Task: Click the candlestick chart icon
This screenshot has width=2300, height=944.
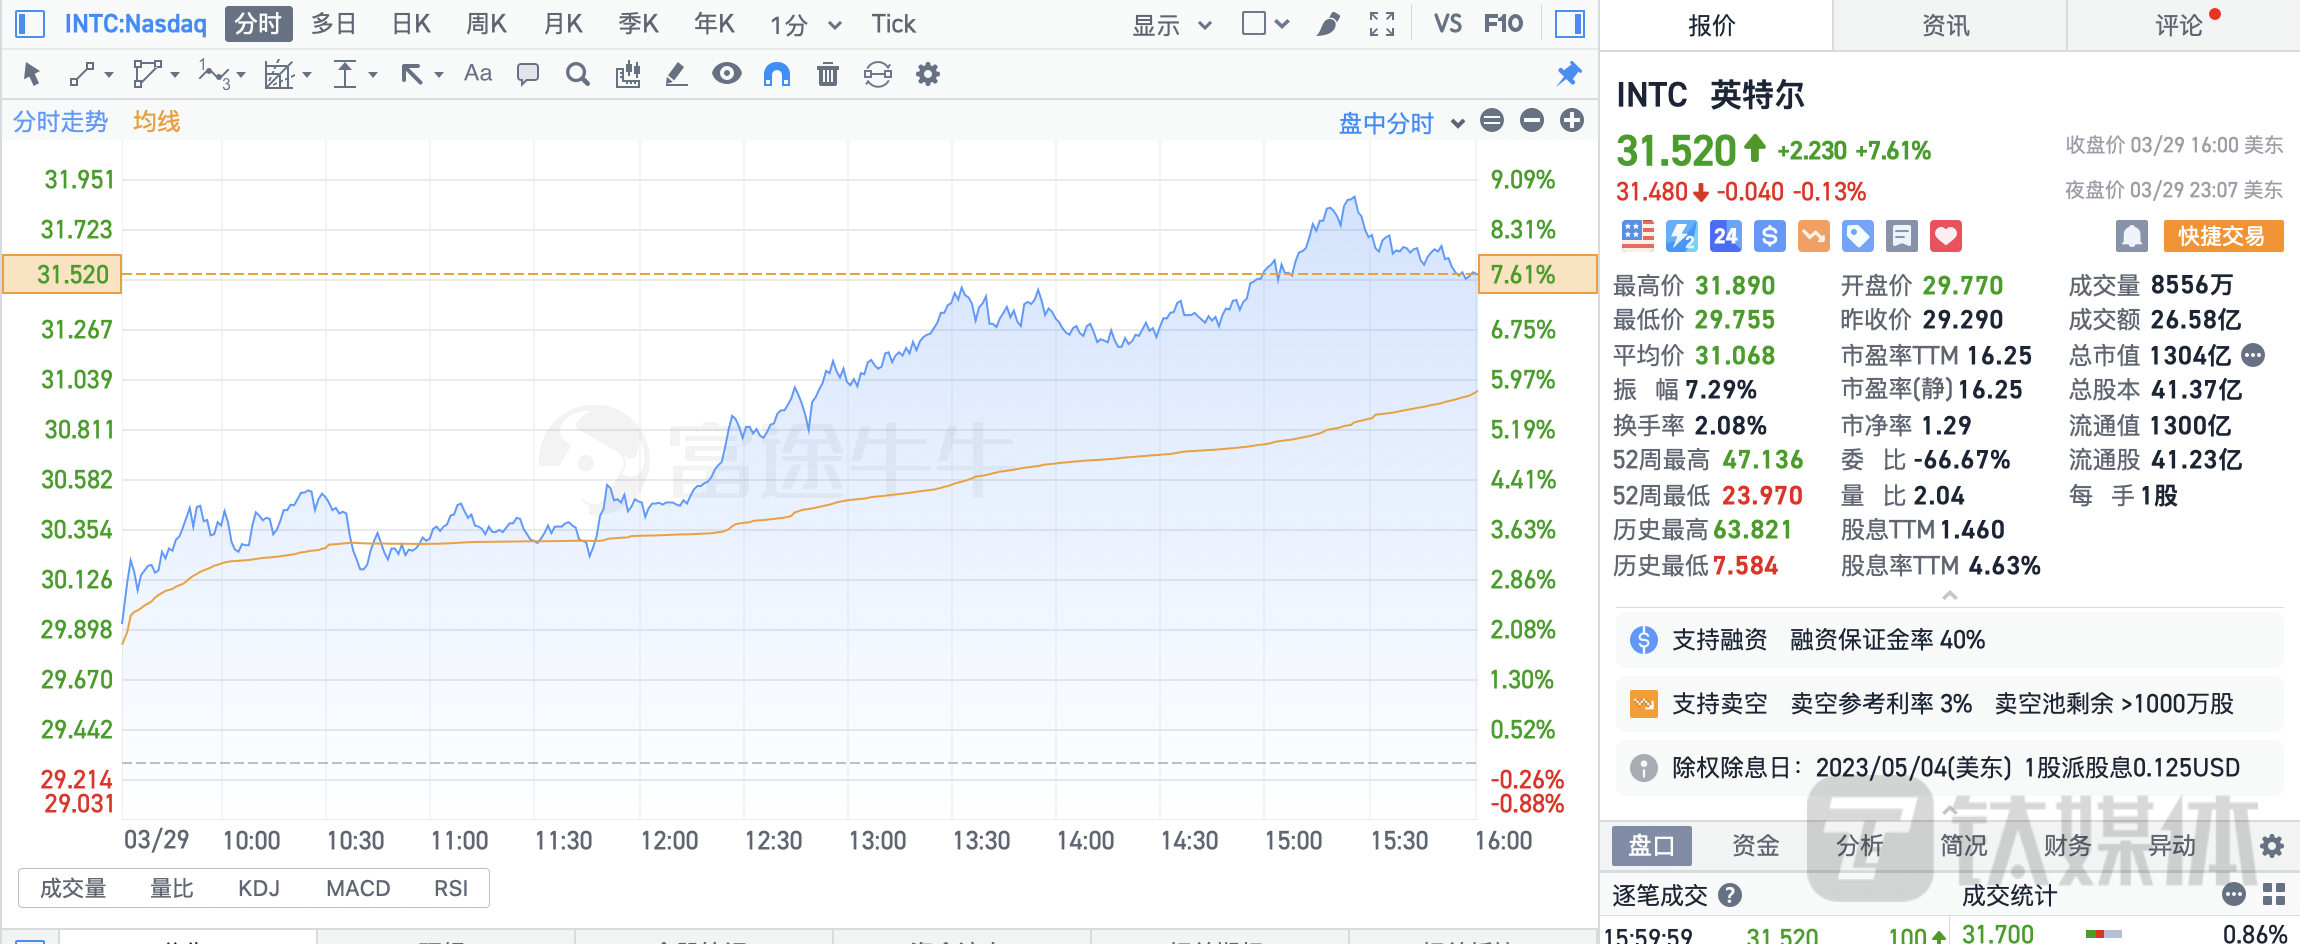Action: click(x=628, y=74)
